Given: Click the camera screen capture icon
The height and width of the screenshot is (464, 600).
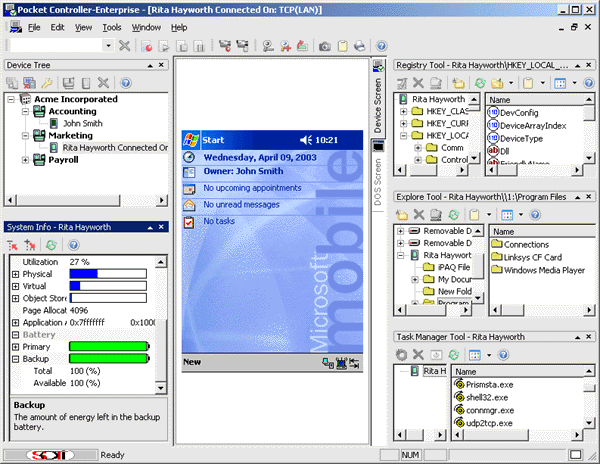Looking at the screenshot, I should point(325,46).
